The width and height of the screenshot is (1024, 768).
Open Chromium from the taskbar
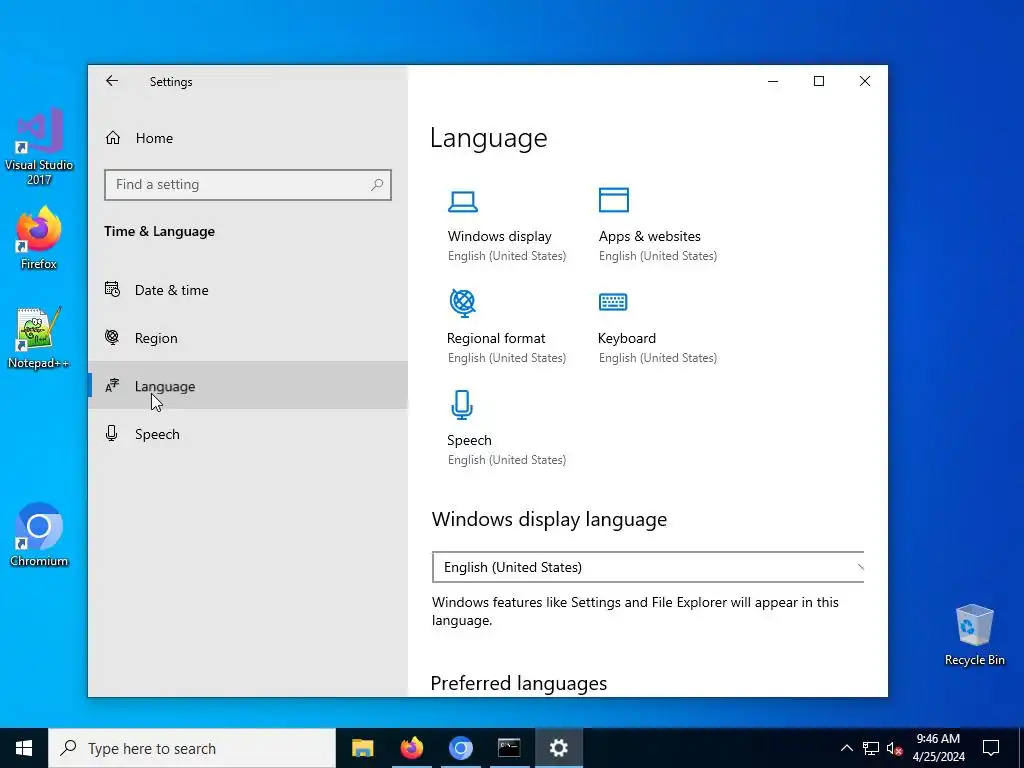coord(460,748)
